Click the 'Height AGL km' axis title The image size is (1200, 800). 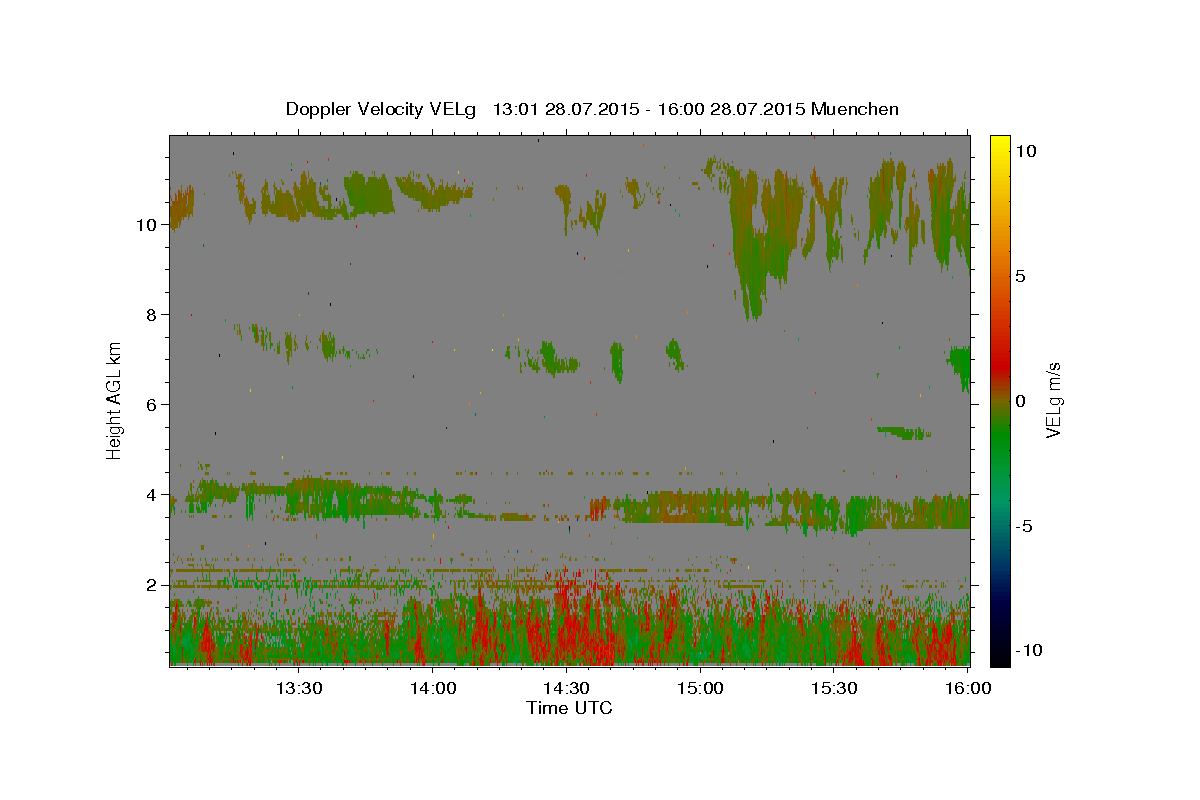tap(115, 400)
